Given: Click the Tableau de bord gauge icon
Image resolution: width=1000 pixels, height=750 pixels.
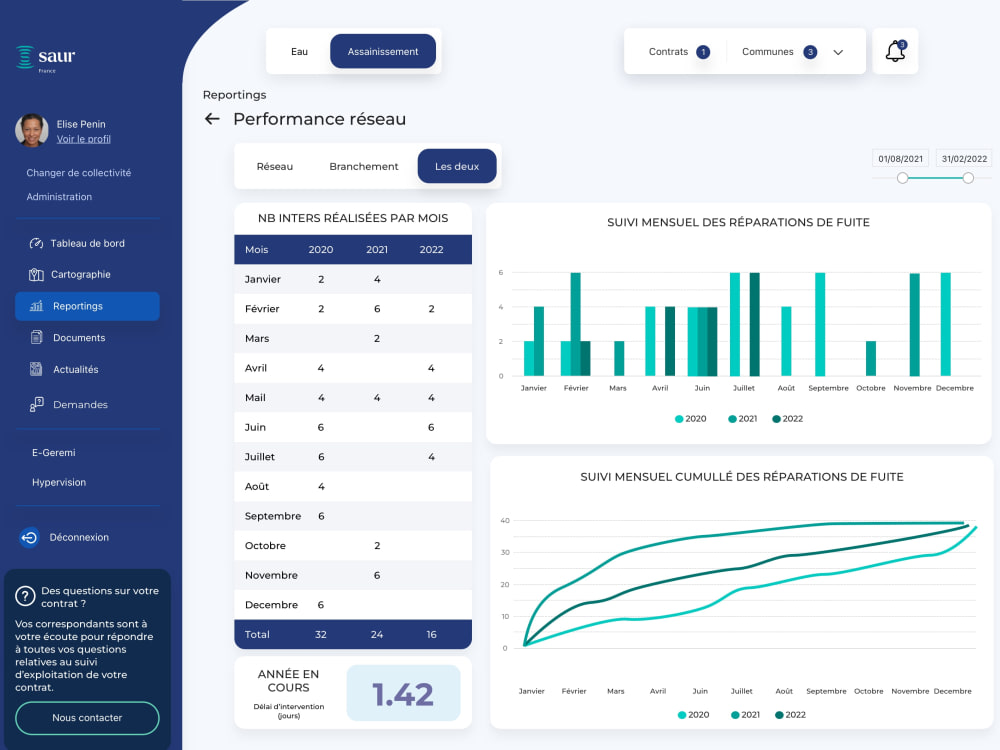Looking at the screenshot, I should click(36, 243).
